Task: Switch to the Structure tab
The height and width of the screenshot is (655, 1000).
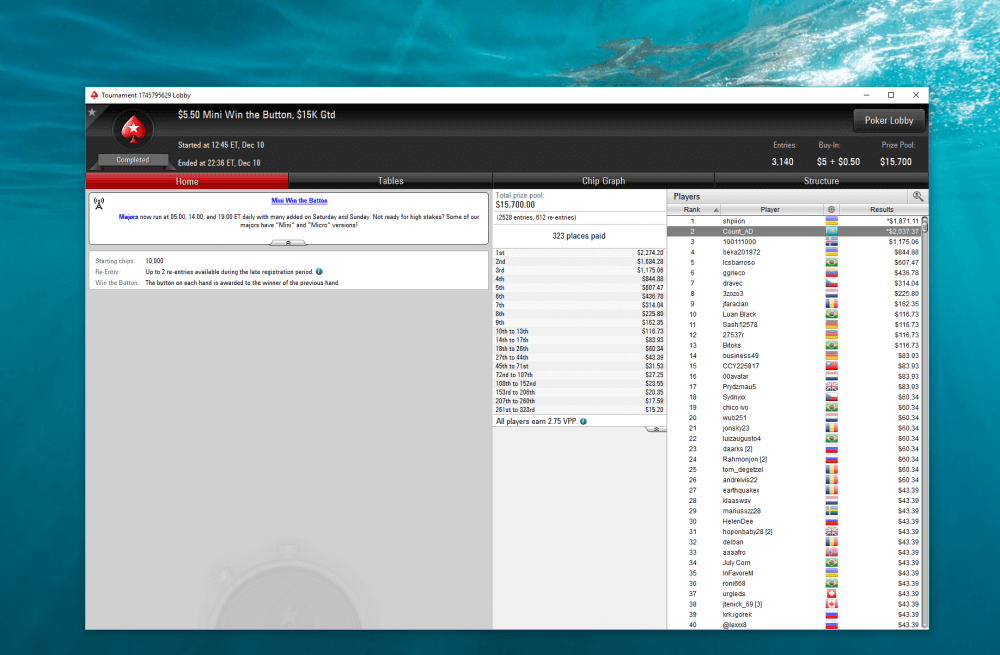Action: (x=821, y=181)
